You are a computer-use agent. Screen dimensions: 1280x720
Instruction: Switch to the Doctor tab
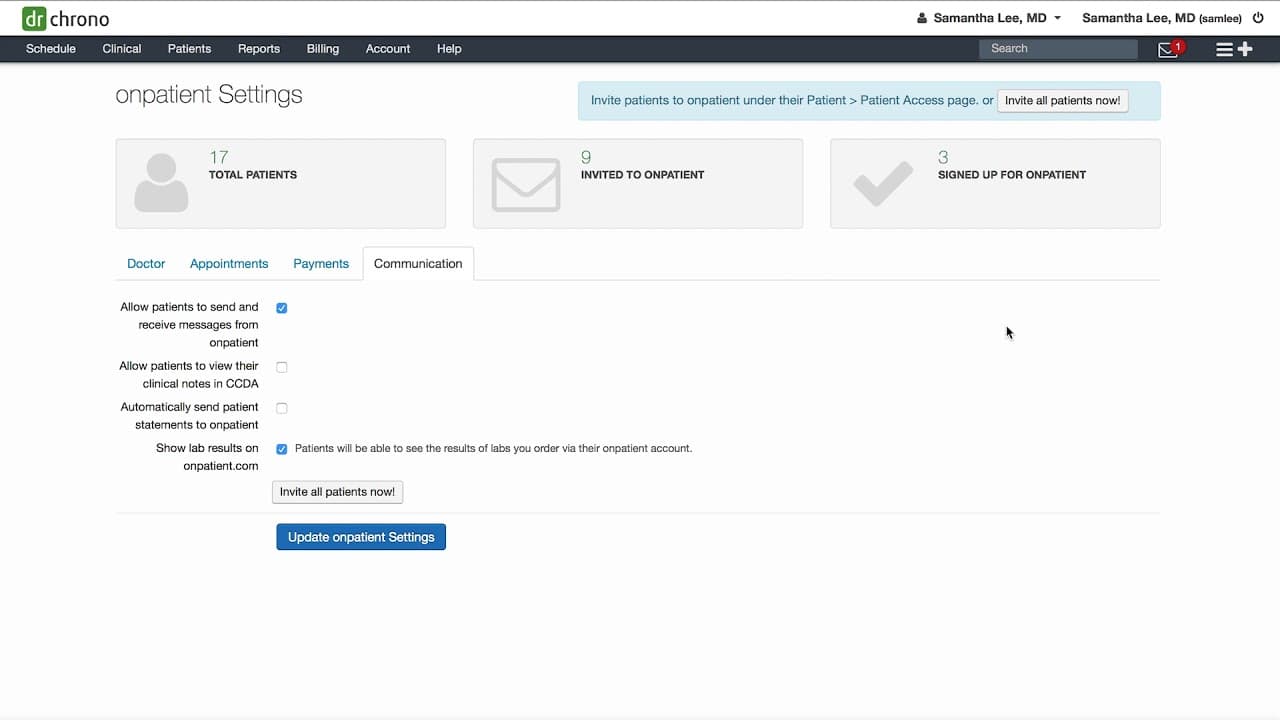click(x=146, y=264)
